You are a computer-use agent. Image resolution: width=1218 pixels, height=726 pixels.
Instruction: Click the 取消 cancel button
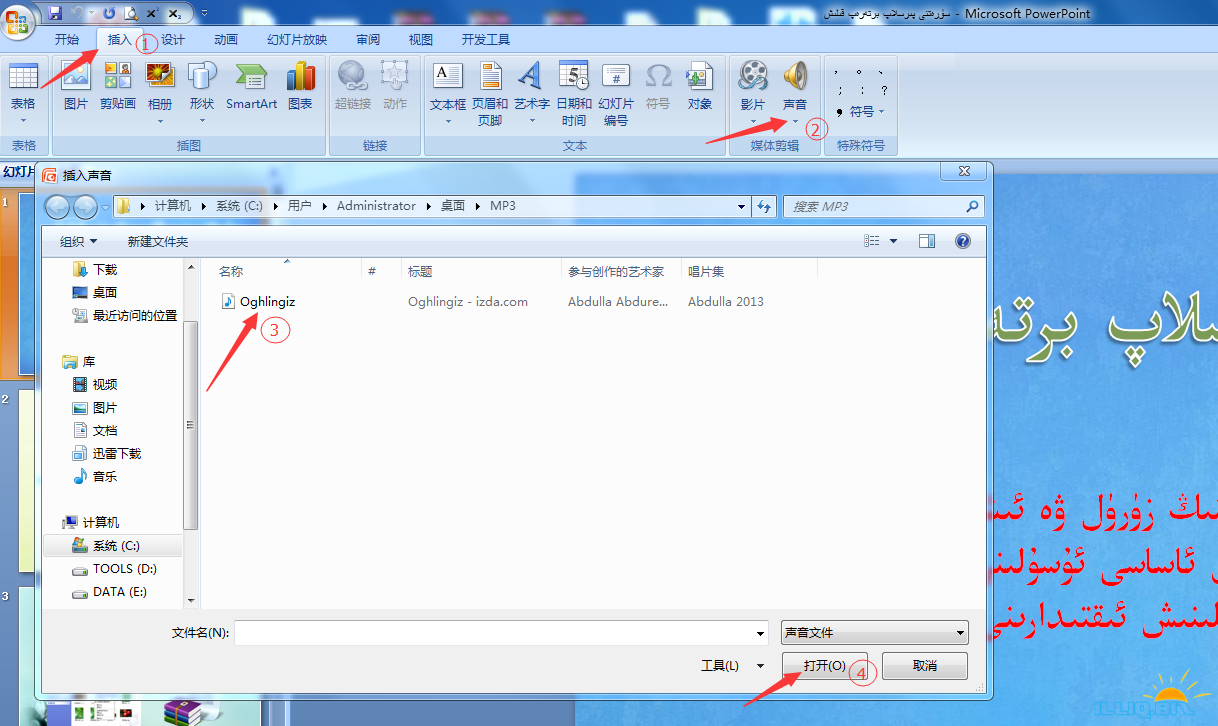(925, 666)
